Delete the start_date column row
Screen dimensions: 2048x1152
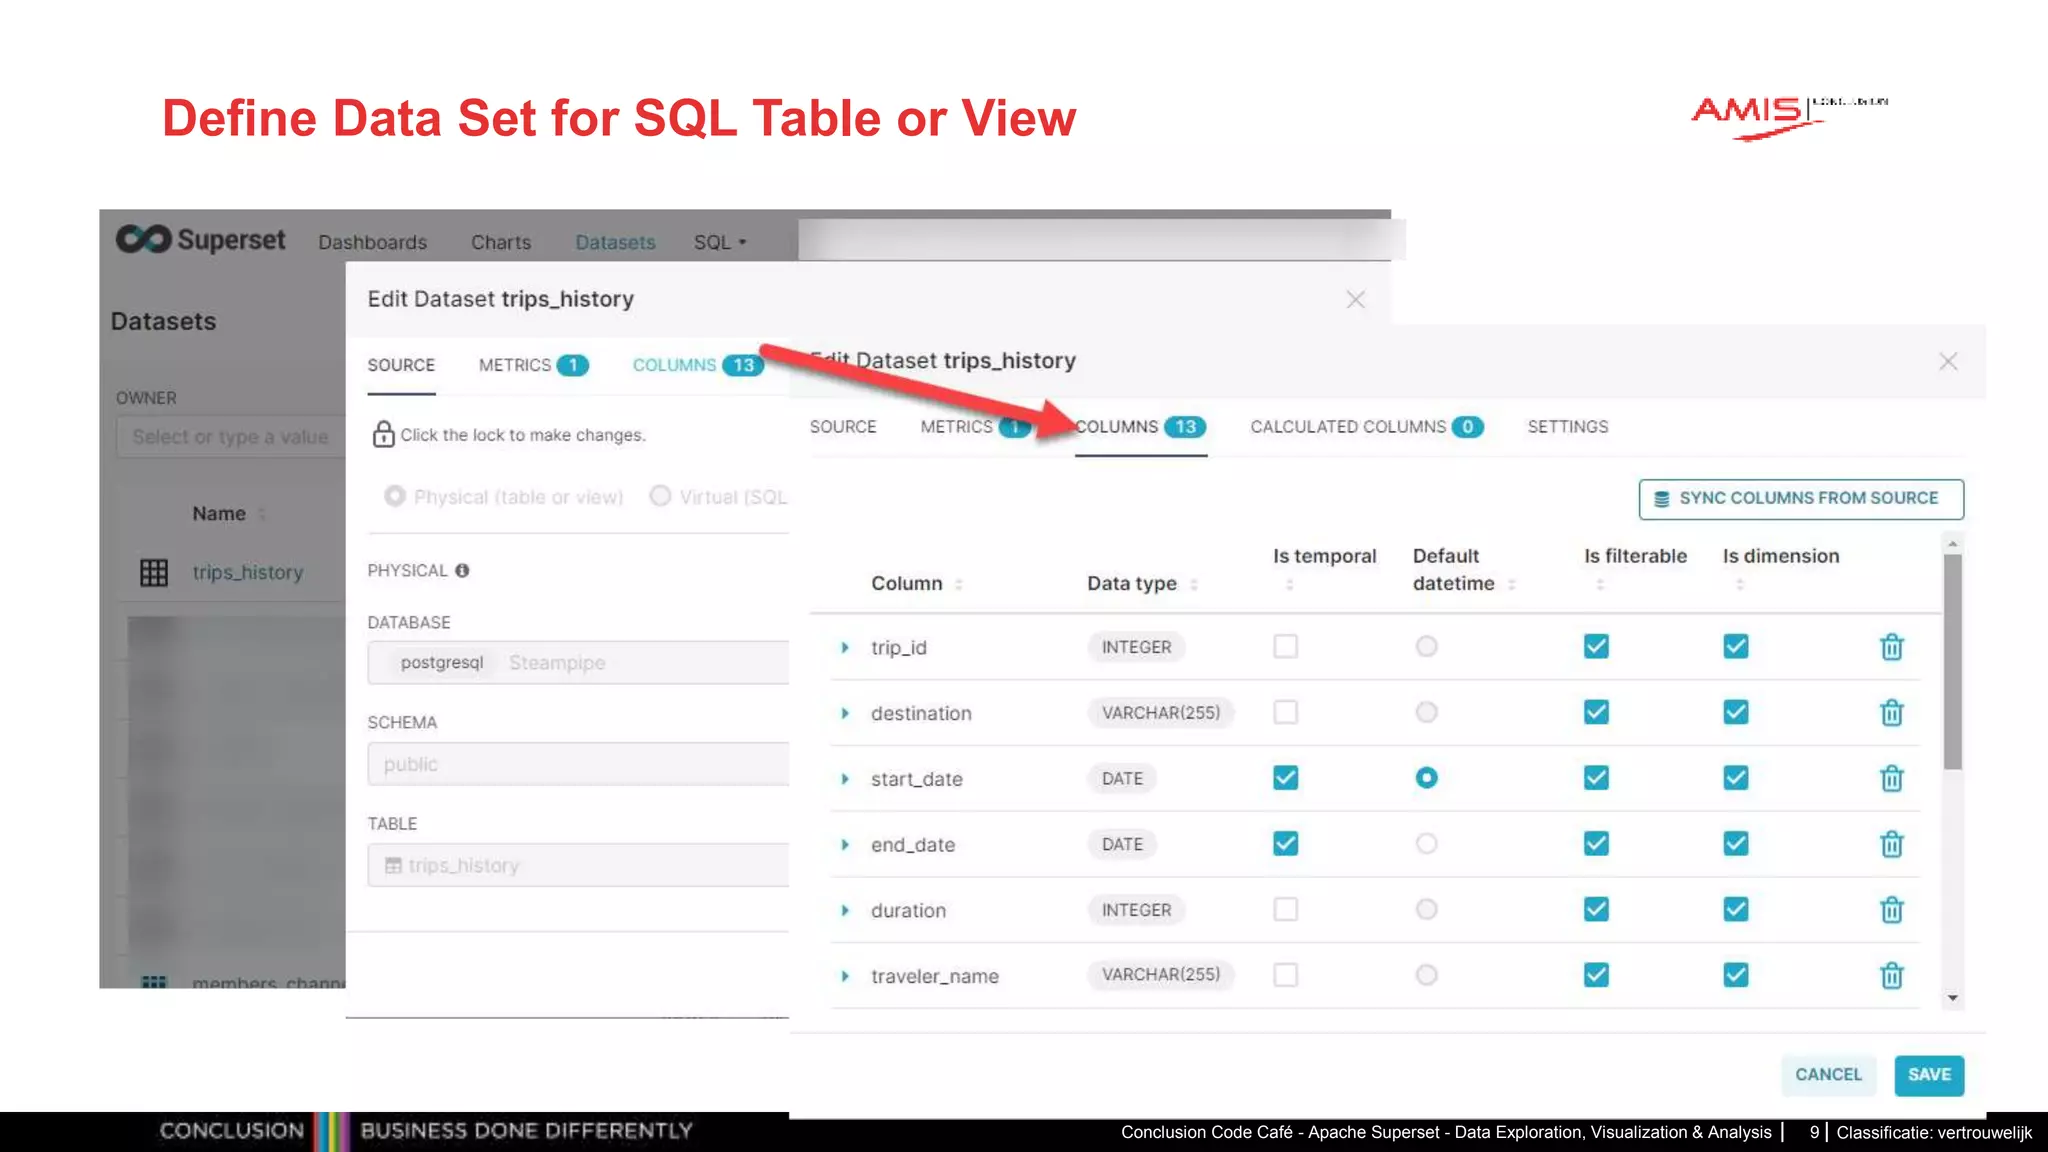1891,778
